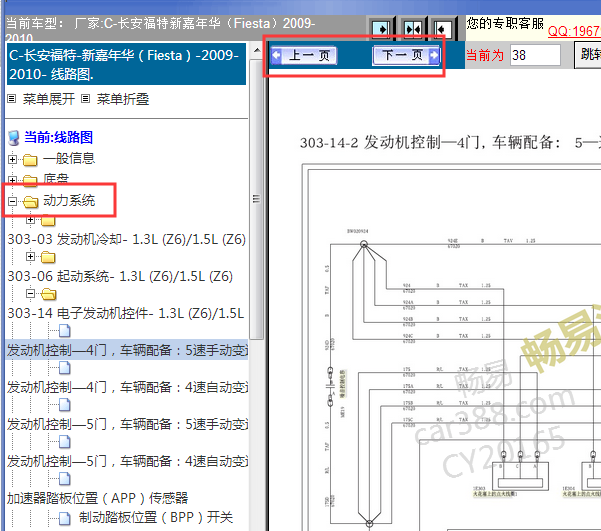
Task: Expand the 一般信息 folder node
Action: tap(12, 159)
